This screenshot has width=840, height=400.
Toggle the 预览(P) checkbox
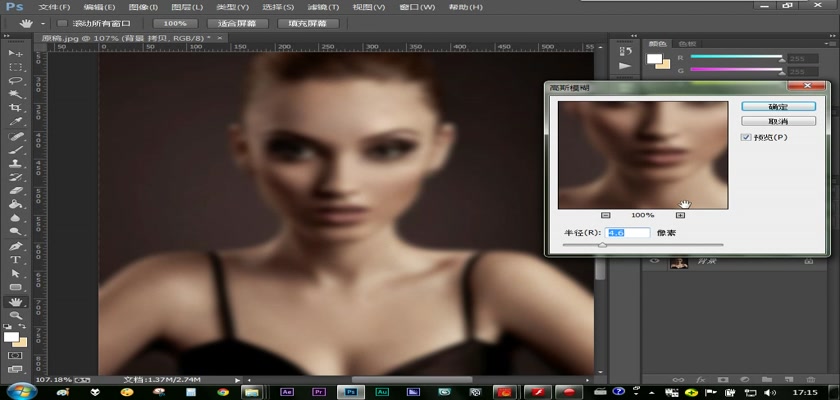point(746,138)
